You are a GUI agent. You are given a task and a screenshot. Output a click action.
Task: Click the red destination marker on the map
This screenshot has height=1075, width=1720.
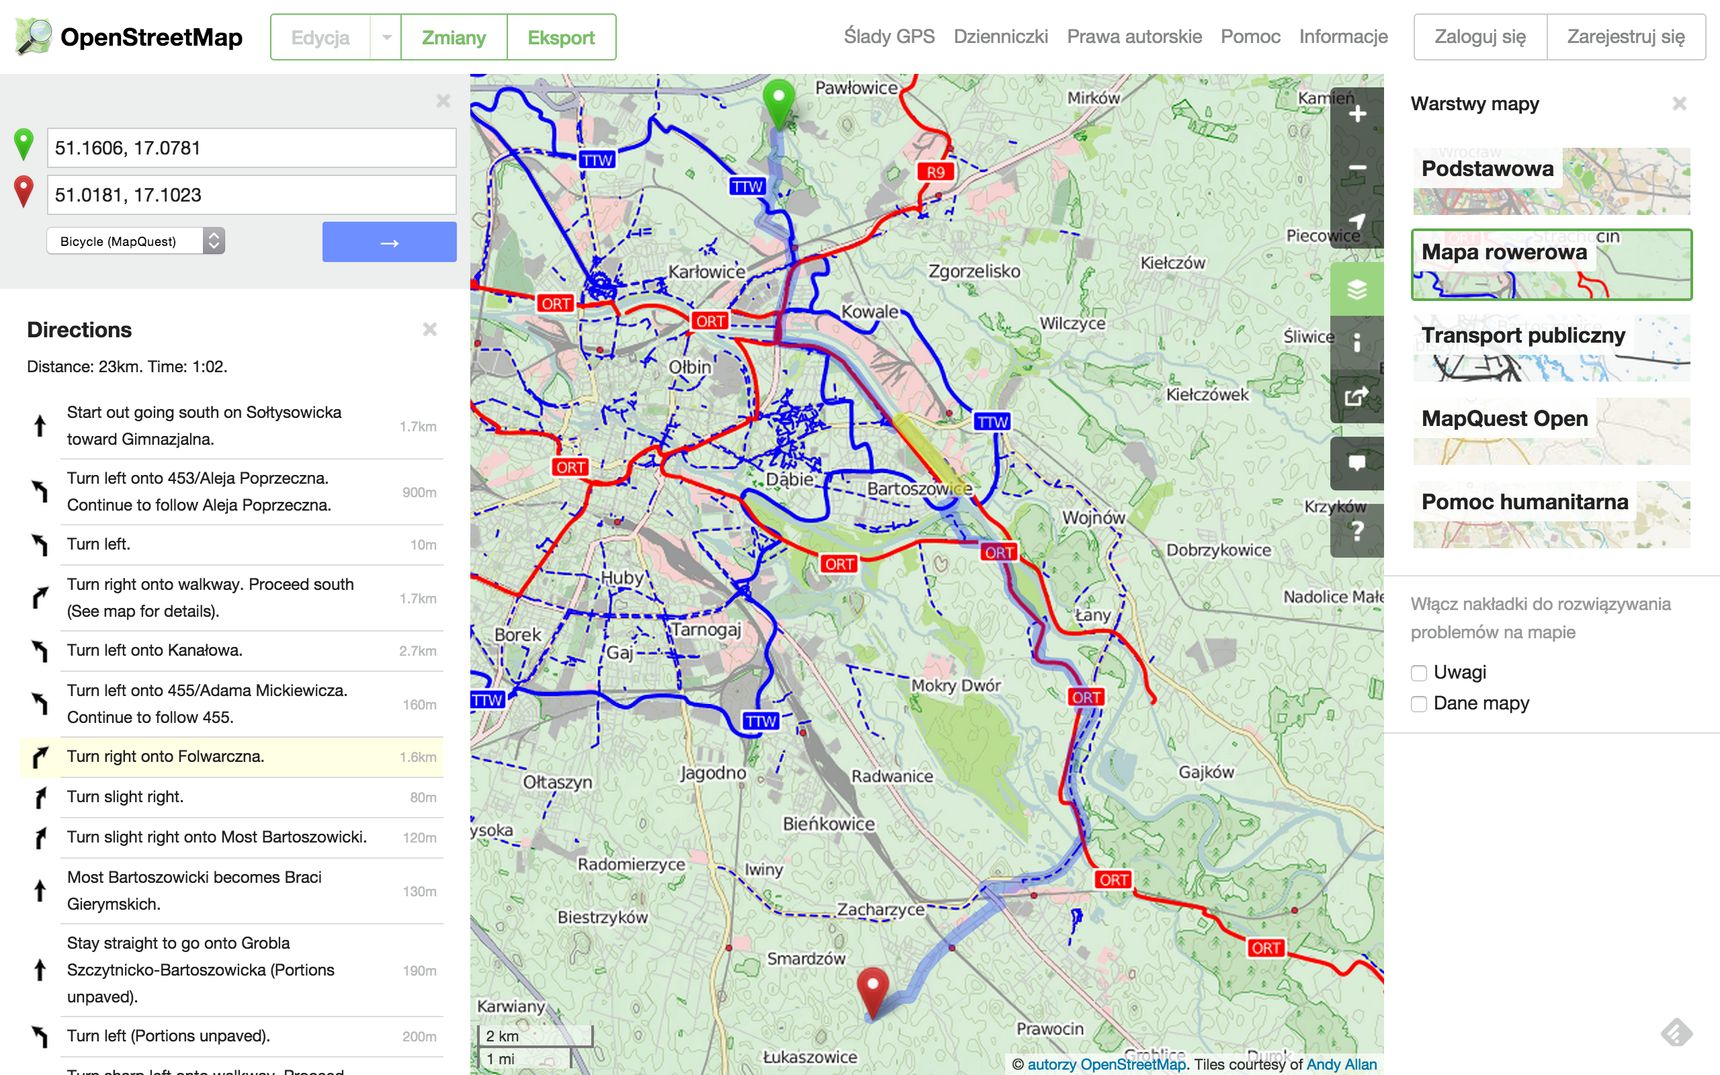(873, 991)
